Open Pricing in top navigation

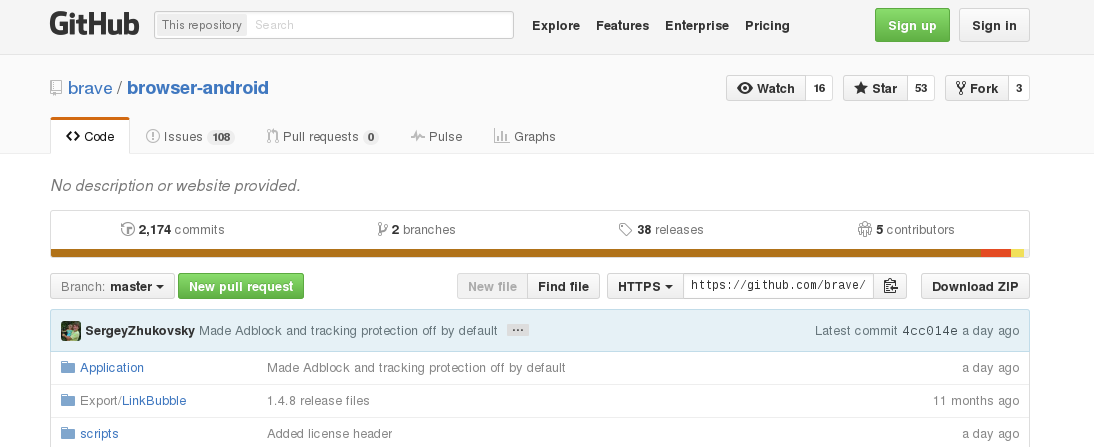pyautogui.click(x=767, y=25)
